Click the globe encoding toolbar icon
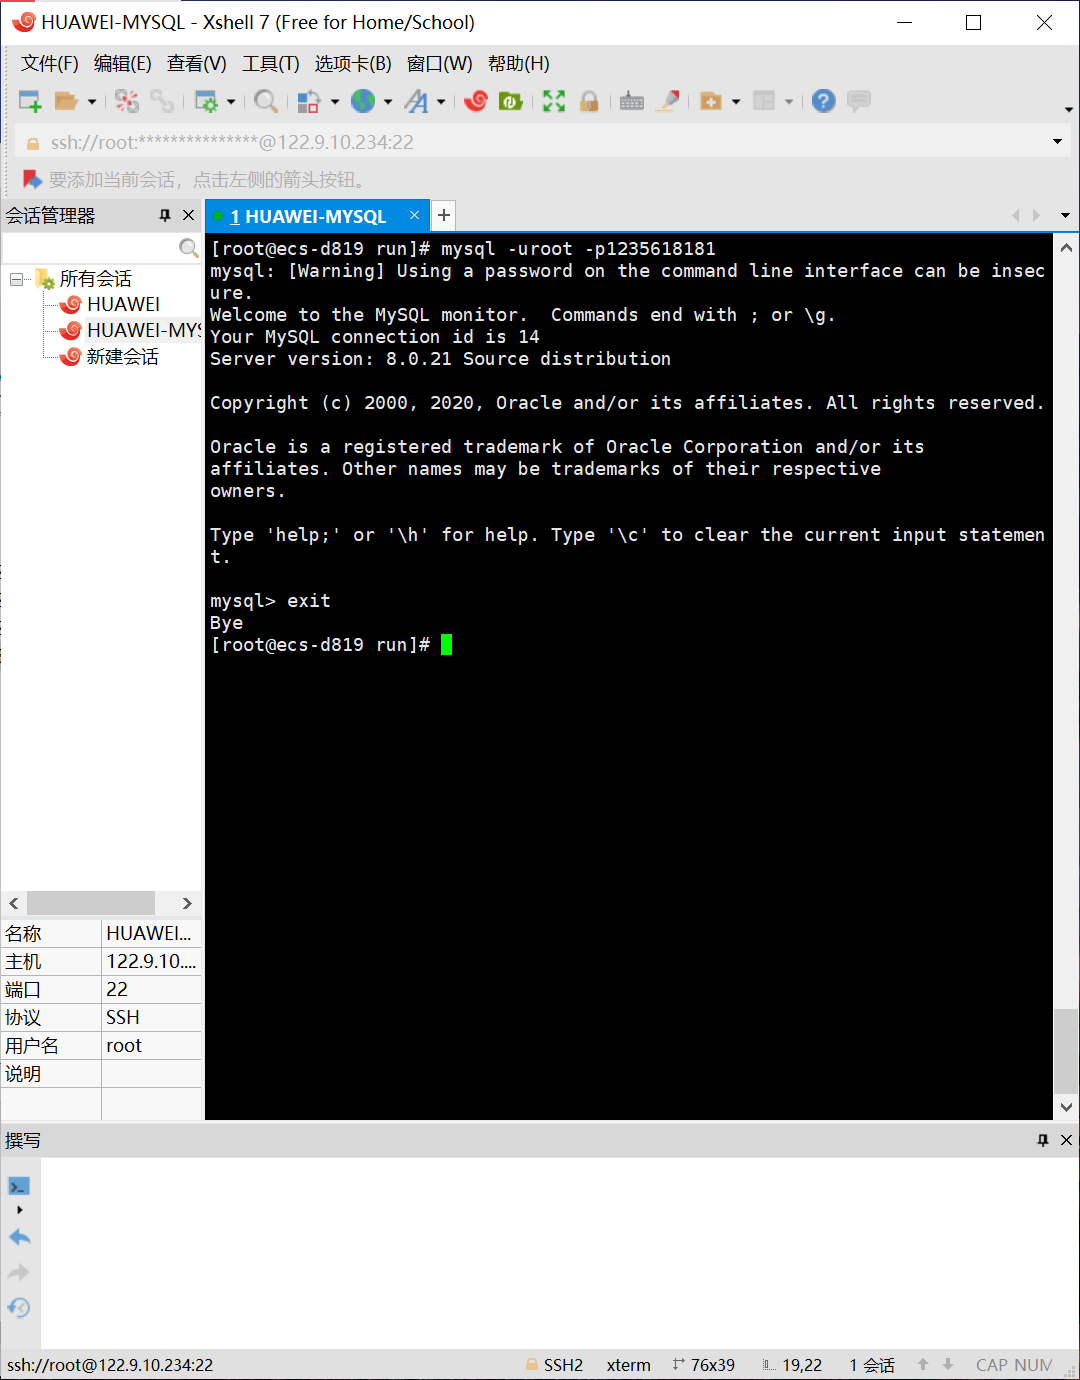The width and height of the screenshot is (1080, 1380). [363, 101]
